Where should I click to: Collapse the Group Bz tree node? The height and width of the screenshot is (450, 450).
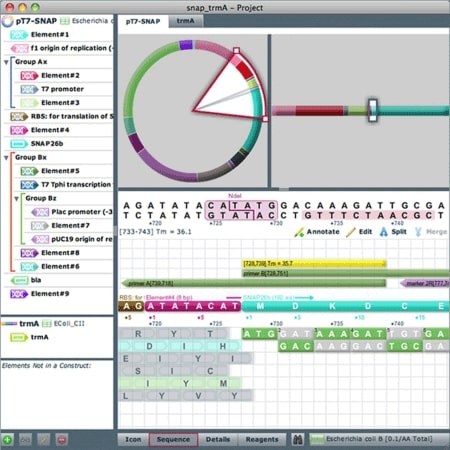16,199
